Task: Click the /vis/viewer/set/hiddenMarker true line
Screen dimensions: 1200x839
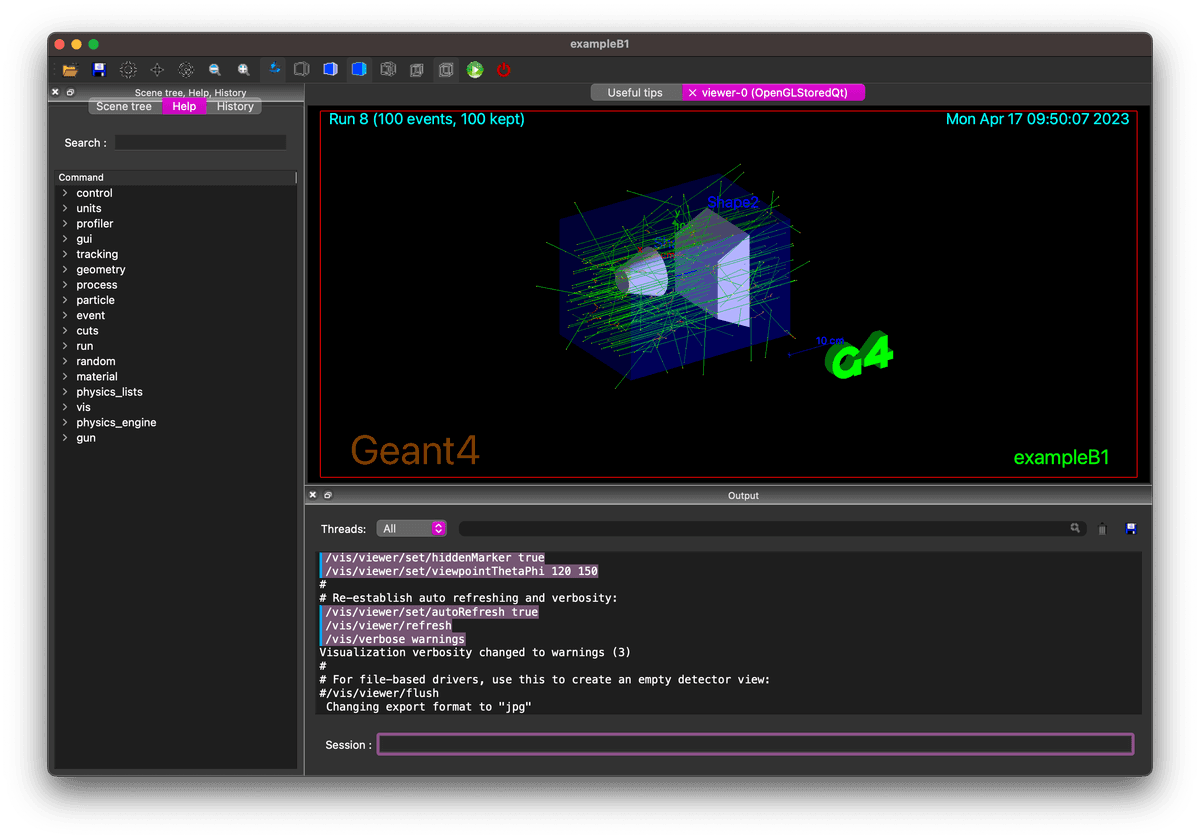Action: [435, 558]
